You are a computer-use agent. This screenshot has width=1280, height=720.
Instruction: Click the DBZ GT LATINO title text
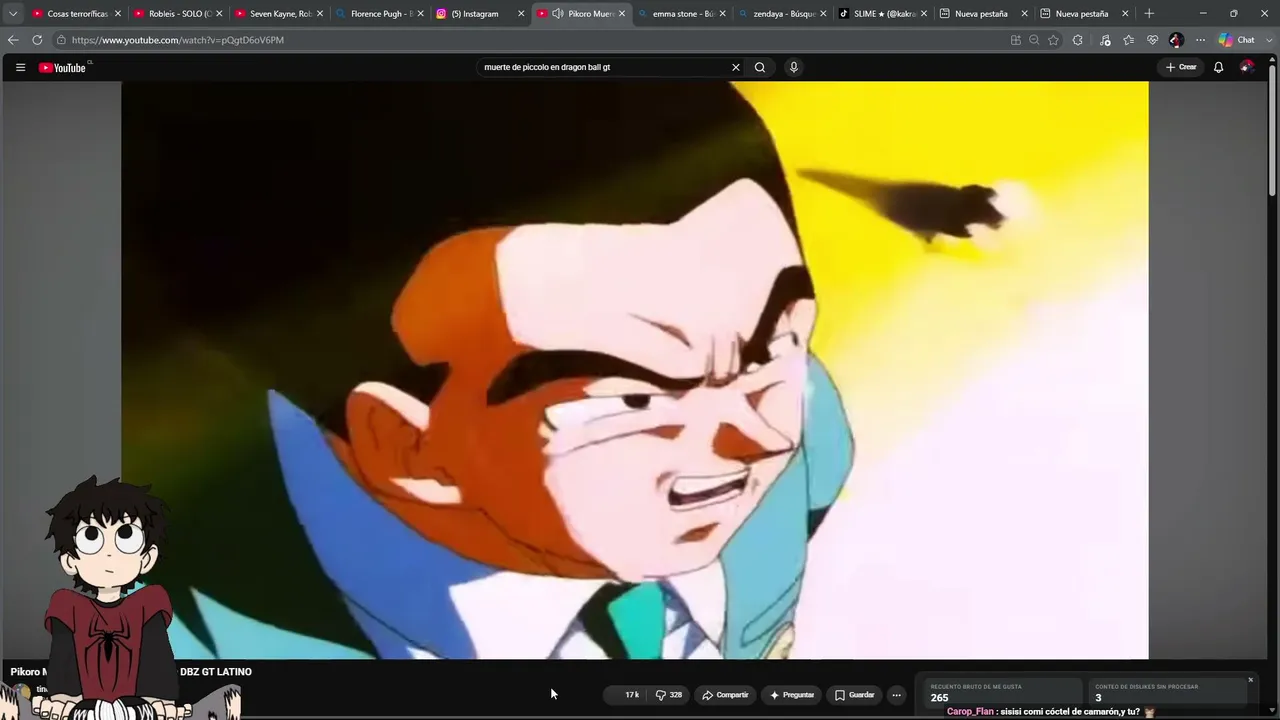click(216, 672)
